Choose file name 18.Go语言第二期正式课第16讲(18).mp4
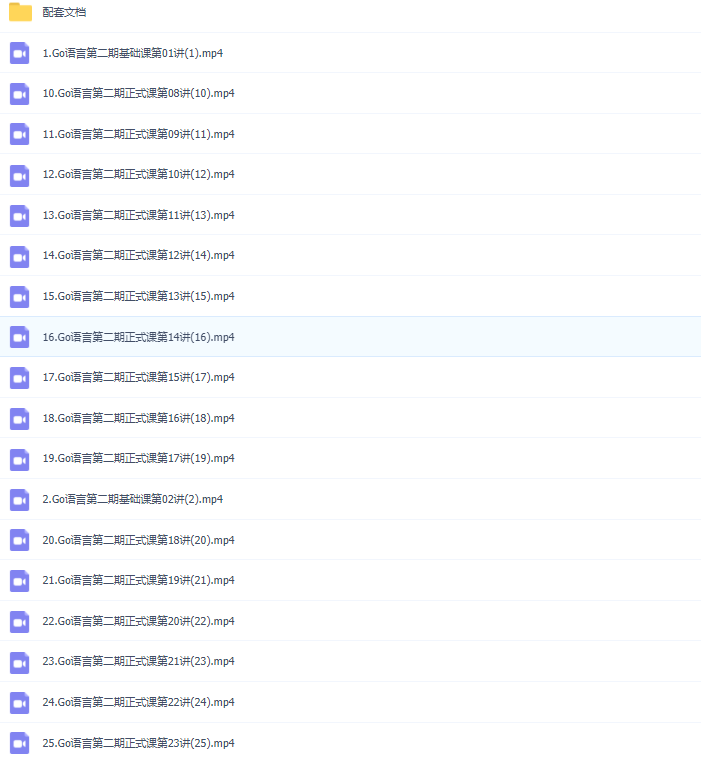Image resolution: width=701 pixels, height=762 pixels. click(x=139, y=418)
